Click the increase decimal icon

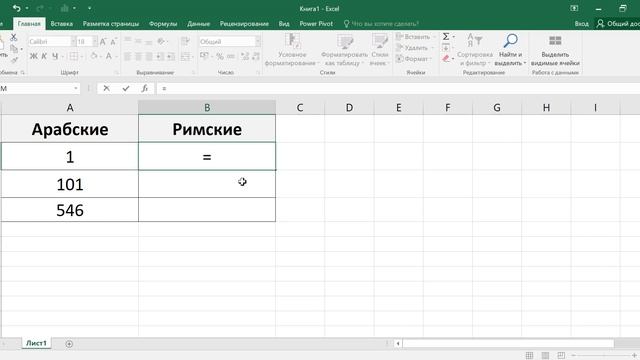245,56
